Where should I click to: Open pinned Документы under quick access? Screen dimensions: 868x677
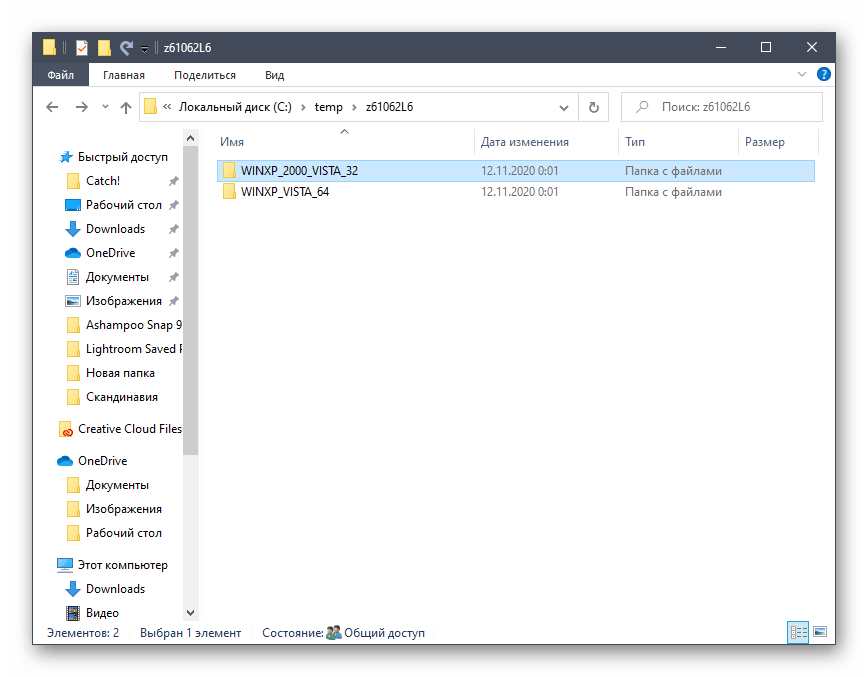click(117, 277)
